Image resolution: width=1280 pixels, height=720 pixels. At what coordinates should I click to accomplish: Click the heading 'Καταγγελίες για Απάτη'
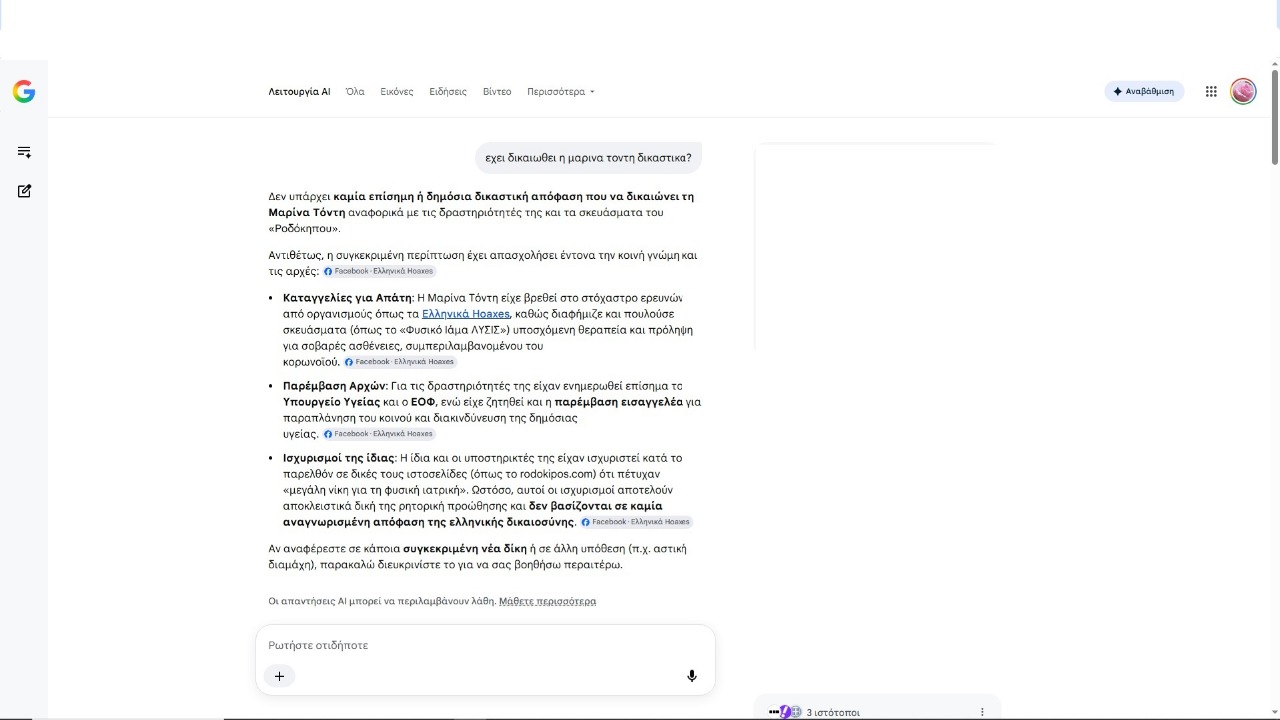point(347,298)
